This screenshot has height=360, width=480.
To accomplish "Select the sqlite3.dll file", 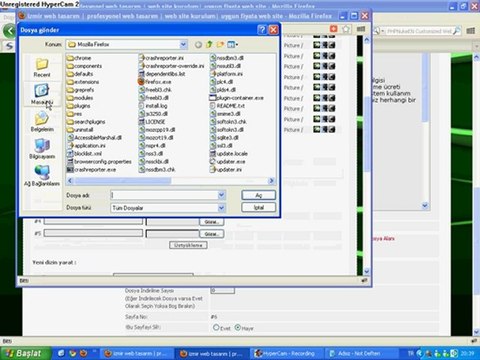I will 224,138.
